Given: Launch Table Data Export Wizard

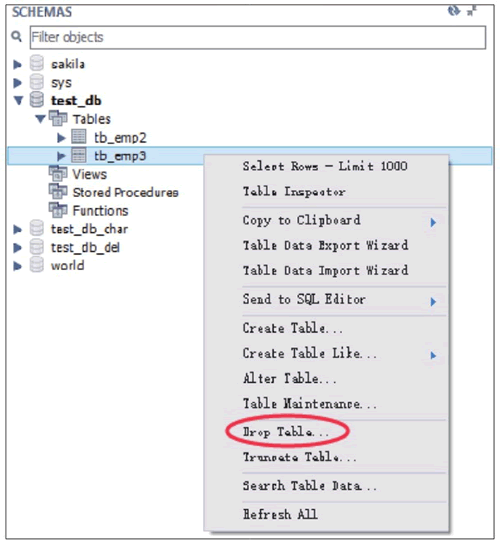Looking at the screenshot, I should 325,245.
